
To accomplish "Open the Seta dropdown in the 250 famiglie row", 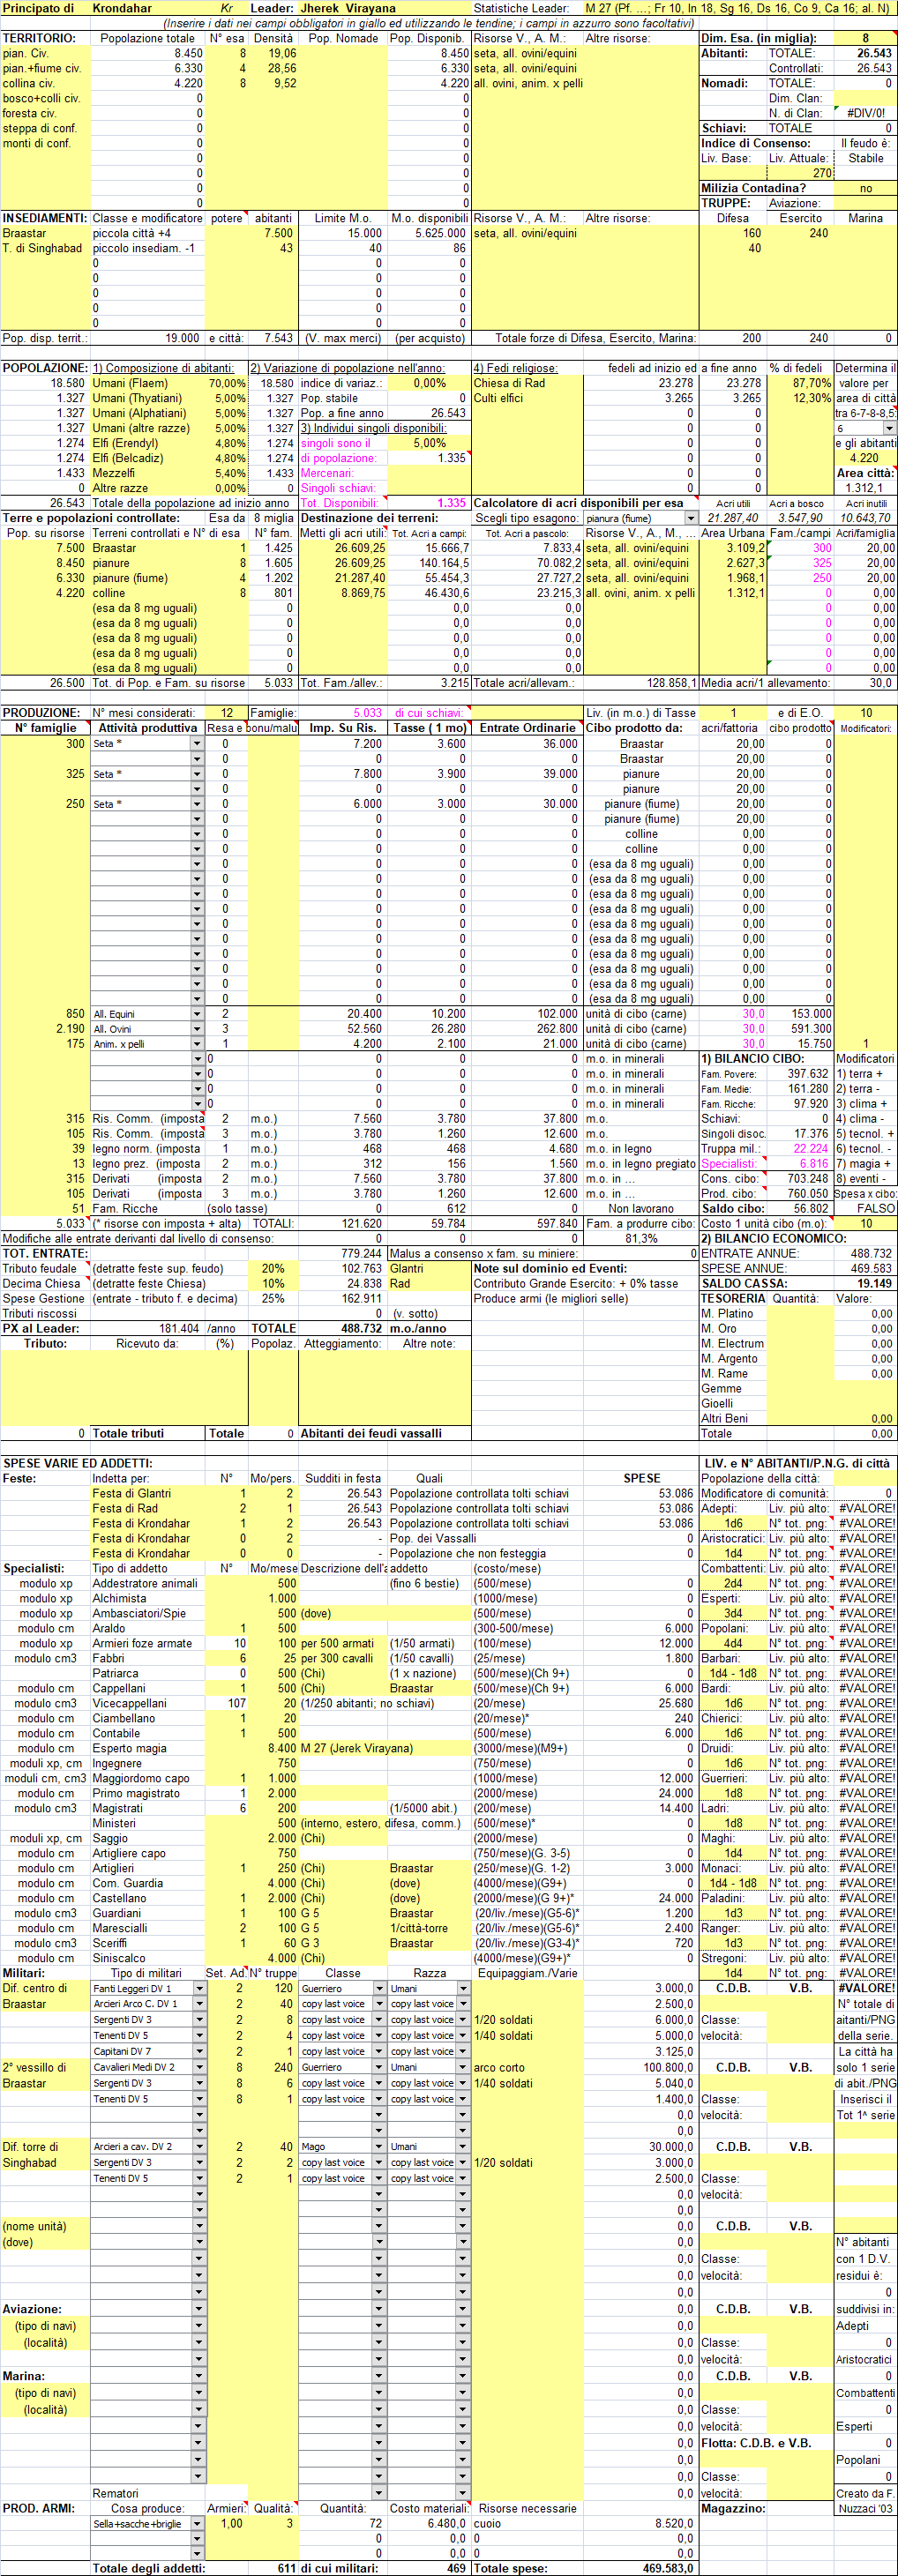I will pyautogui.click(x=197, y=803).
